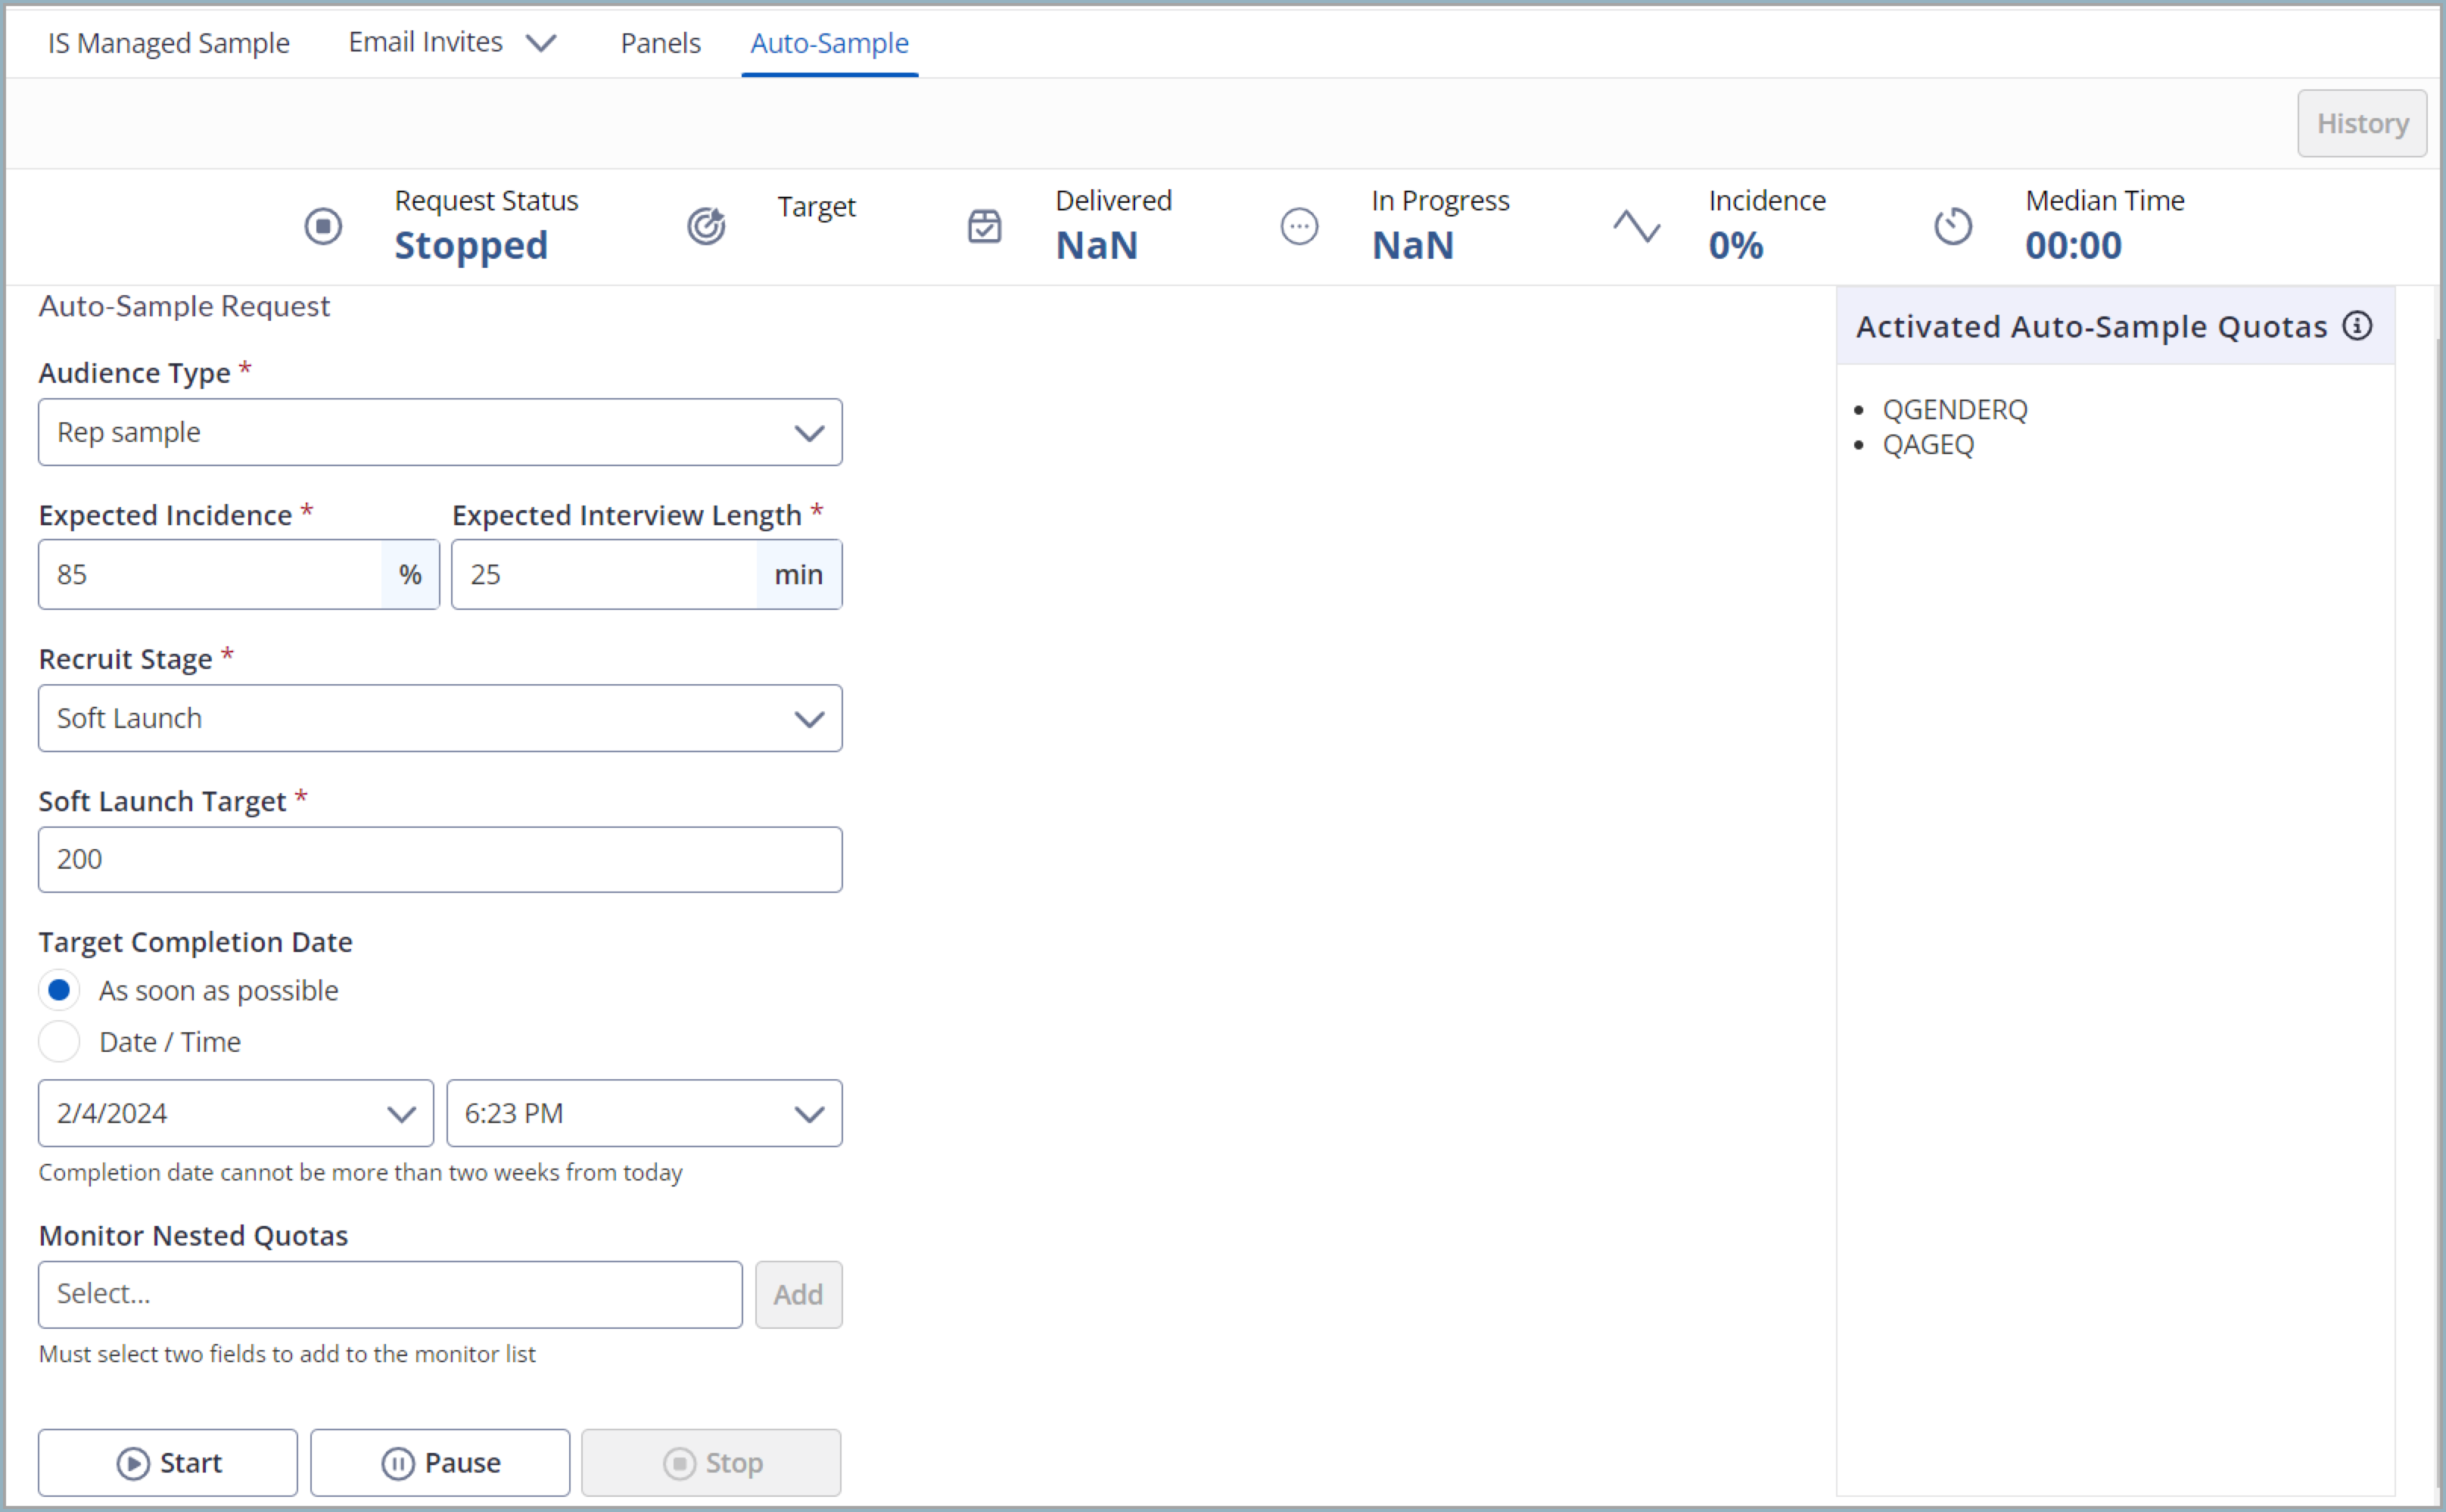Viewport: 2446px width, 1512px height.
Task: Open the Audience Type dropdown
Action: [x=440, y=432]
